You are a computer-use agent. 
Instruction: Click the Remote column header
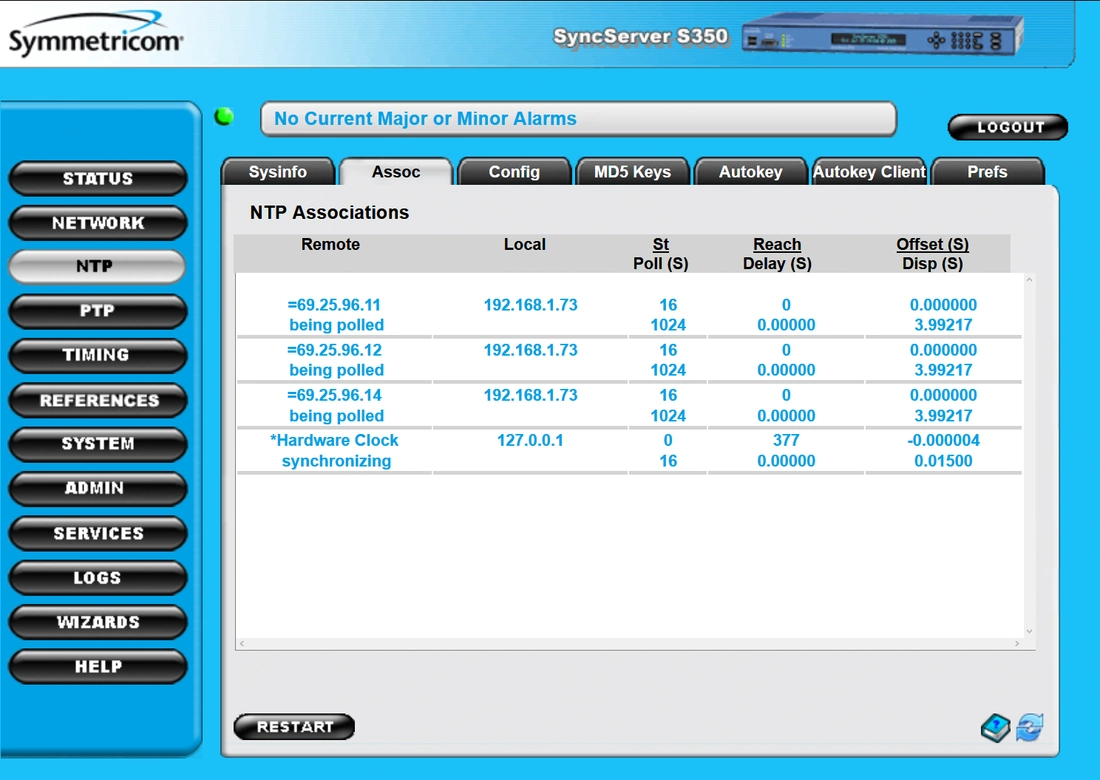tap(330, 244)
